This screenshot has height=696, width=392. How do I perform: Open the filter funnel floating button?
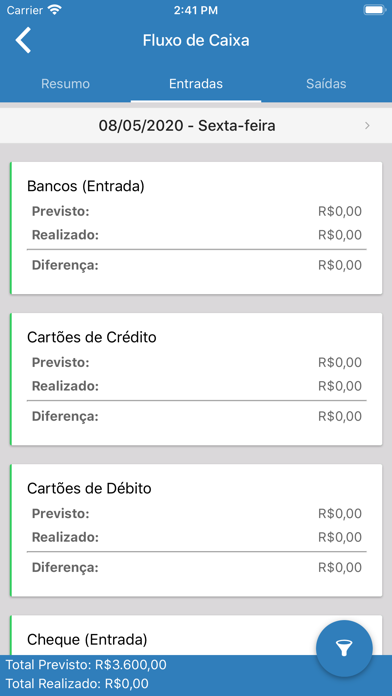344,649
